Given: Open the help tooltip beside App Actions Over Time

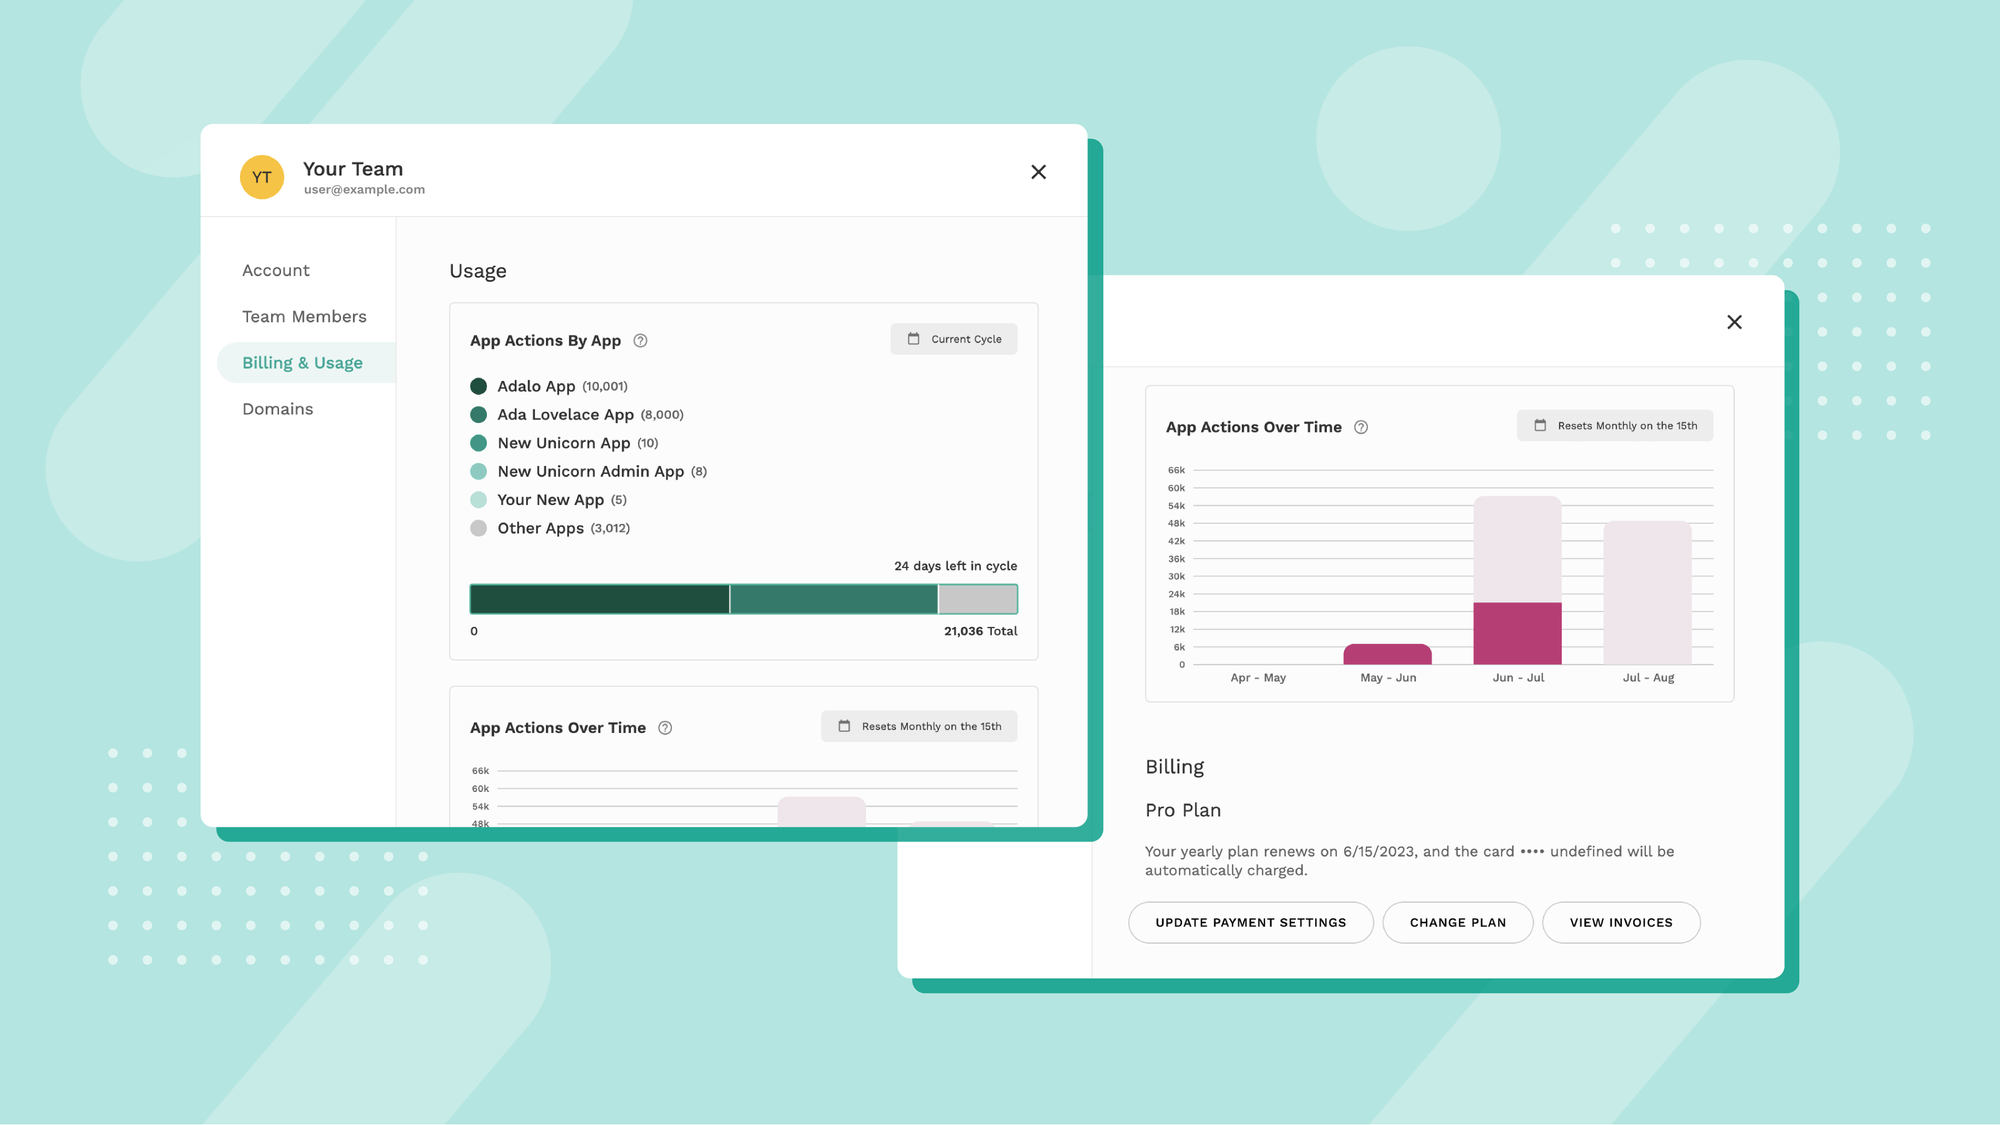Looking at the screenshot, I should [664, 728].
